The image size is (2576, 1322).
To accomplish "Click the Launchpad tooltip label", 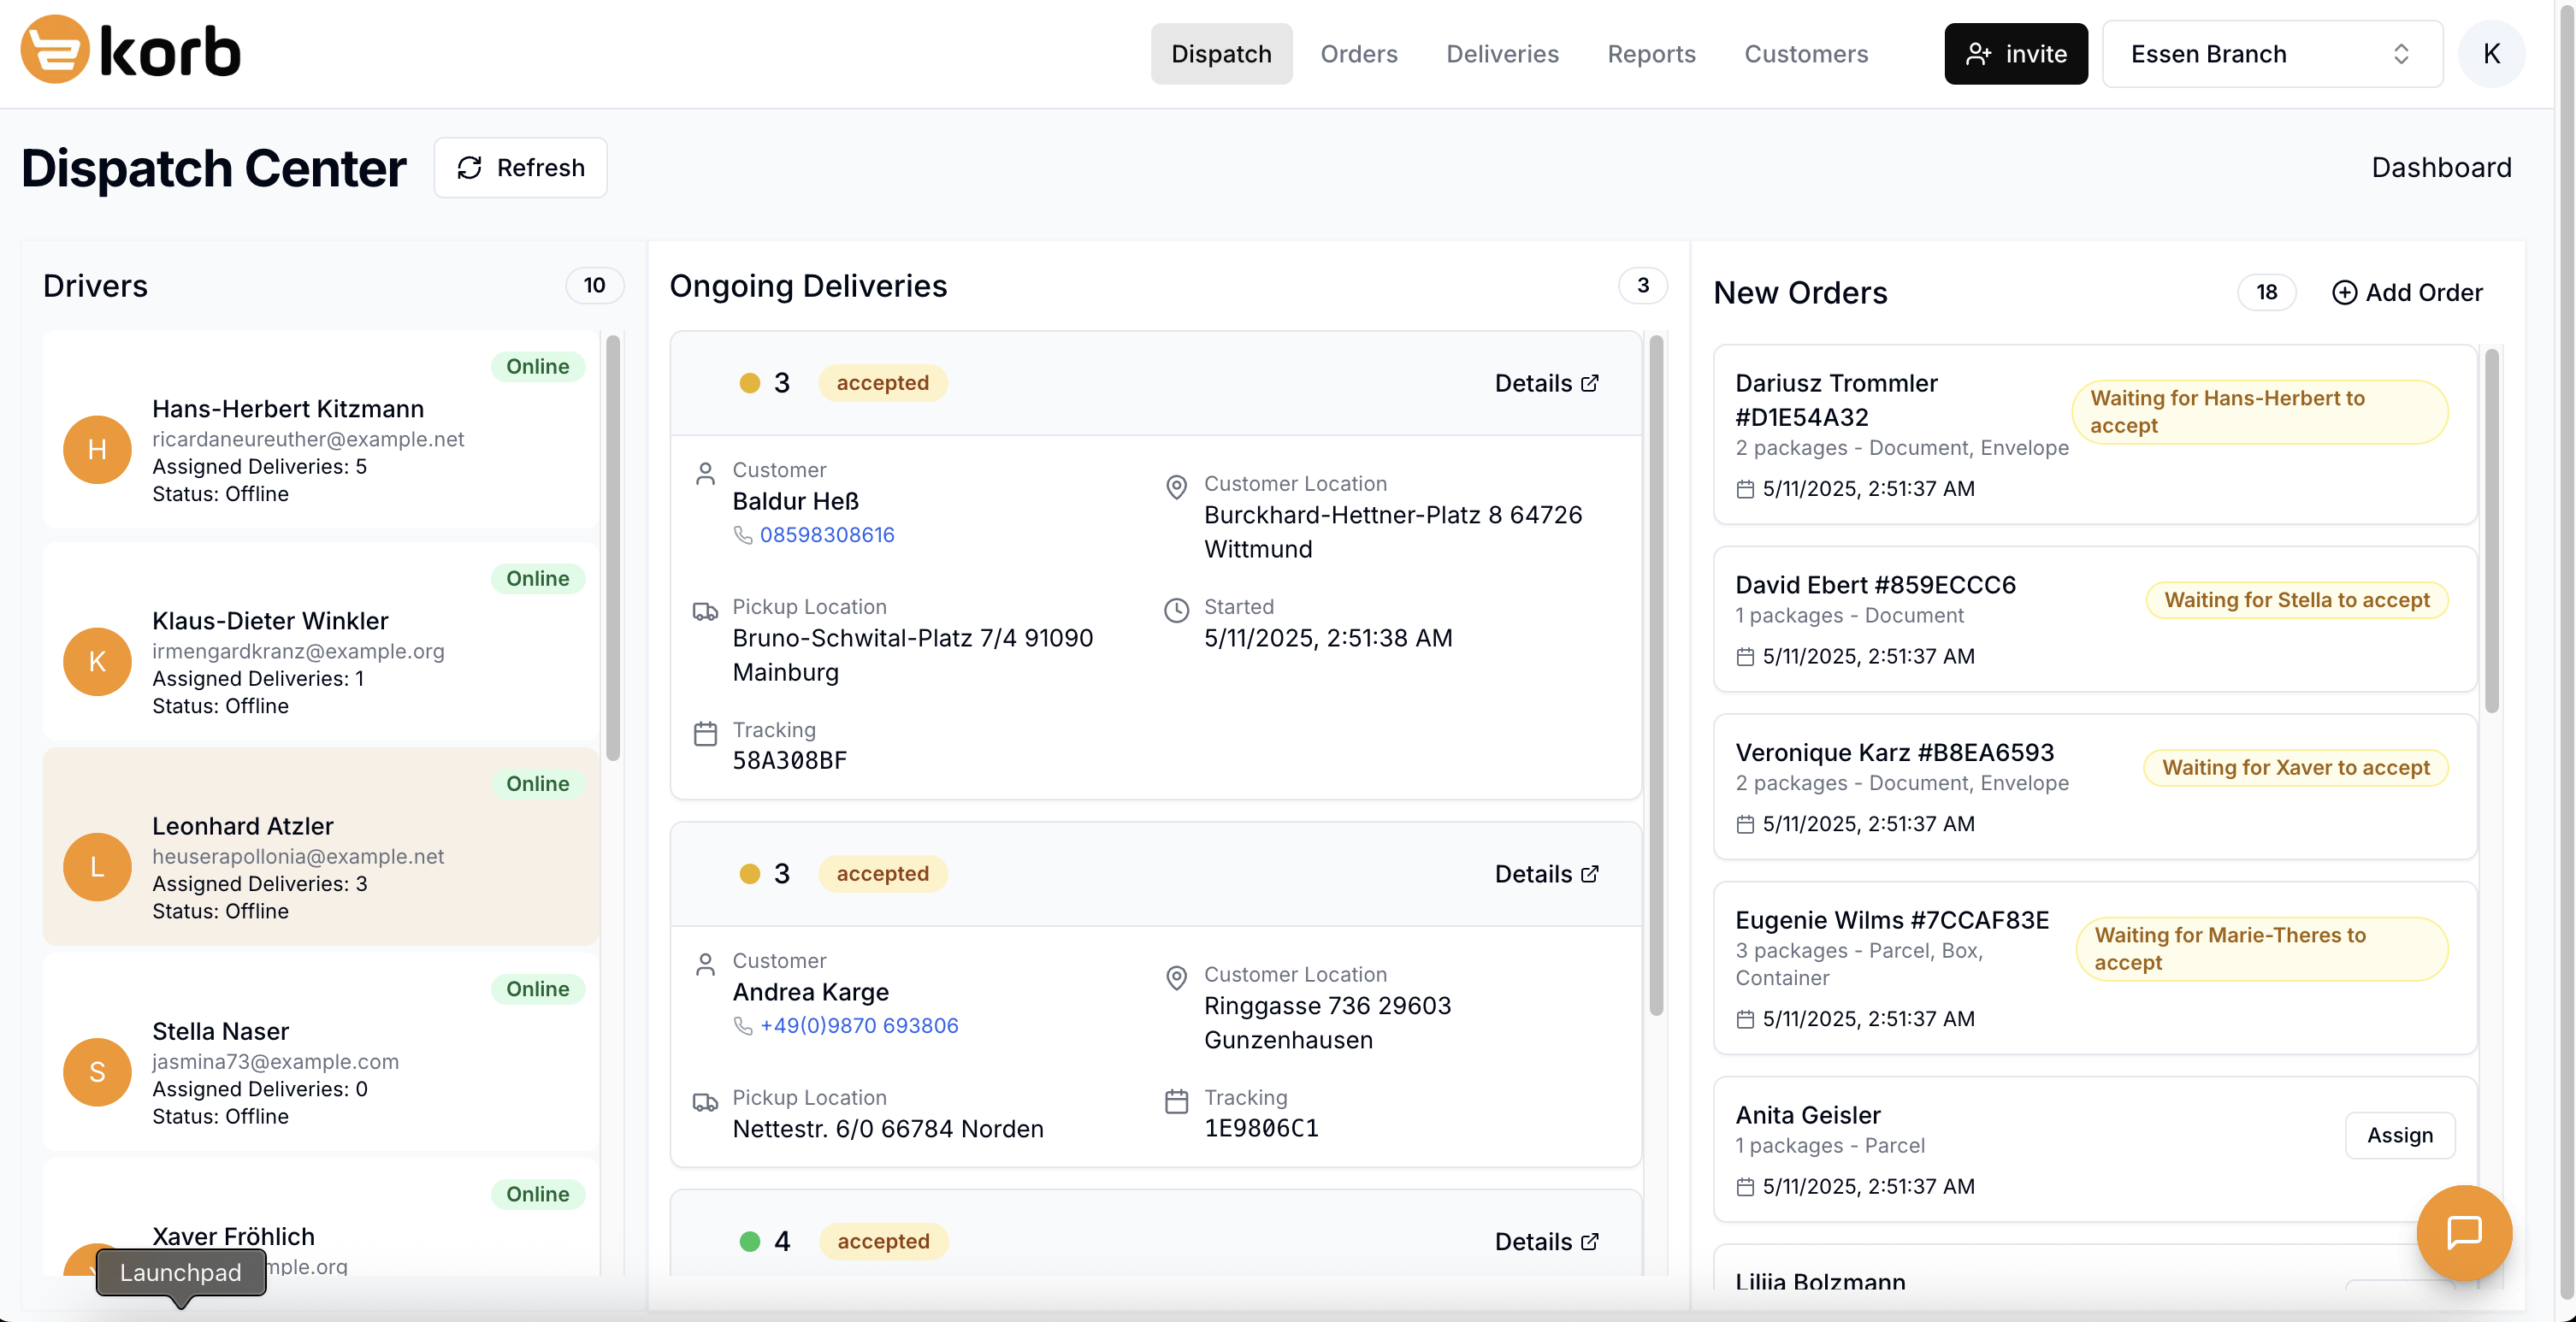I will (x=181, y=1272).
